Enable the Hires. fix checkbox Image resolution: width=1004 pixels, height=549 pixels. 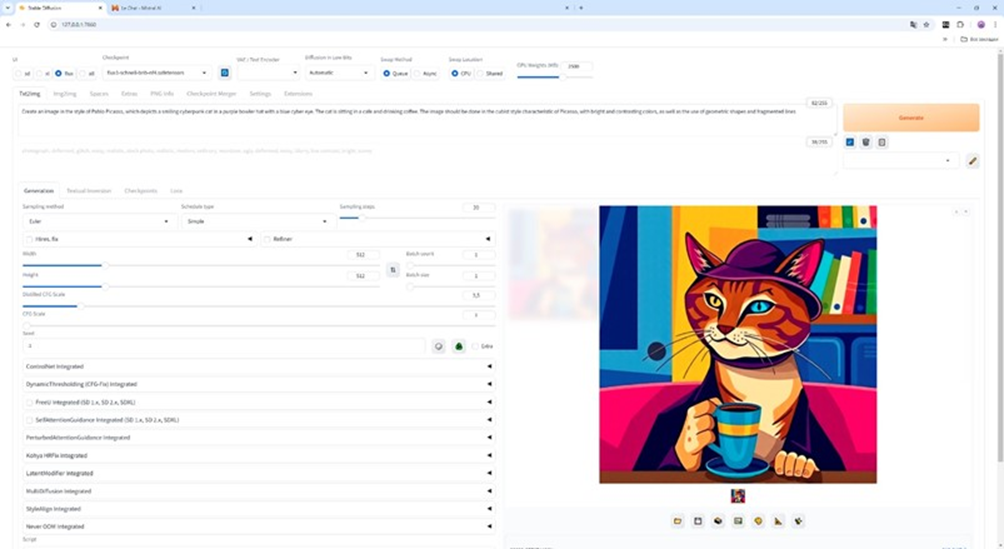29,239
